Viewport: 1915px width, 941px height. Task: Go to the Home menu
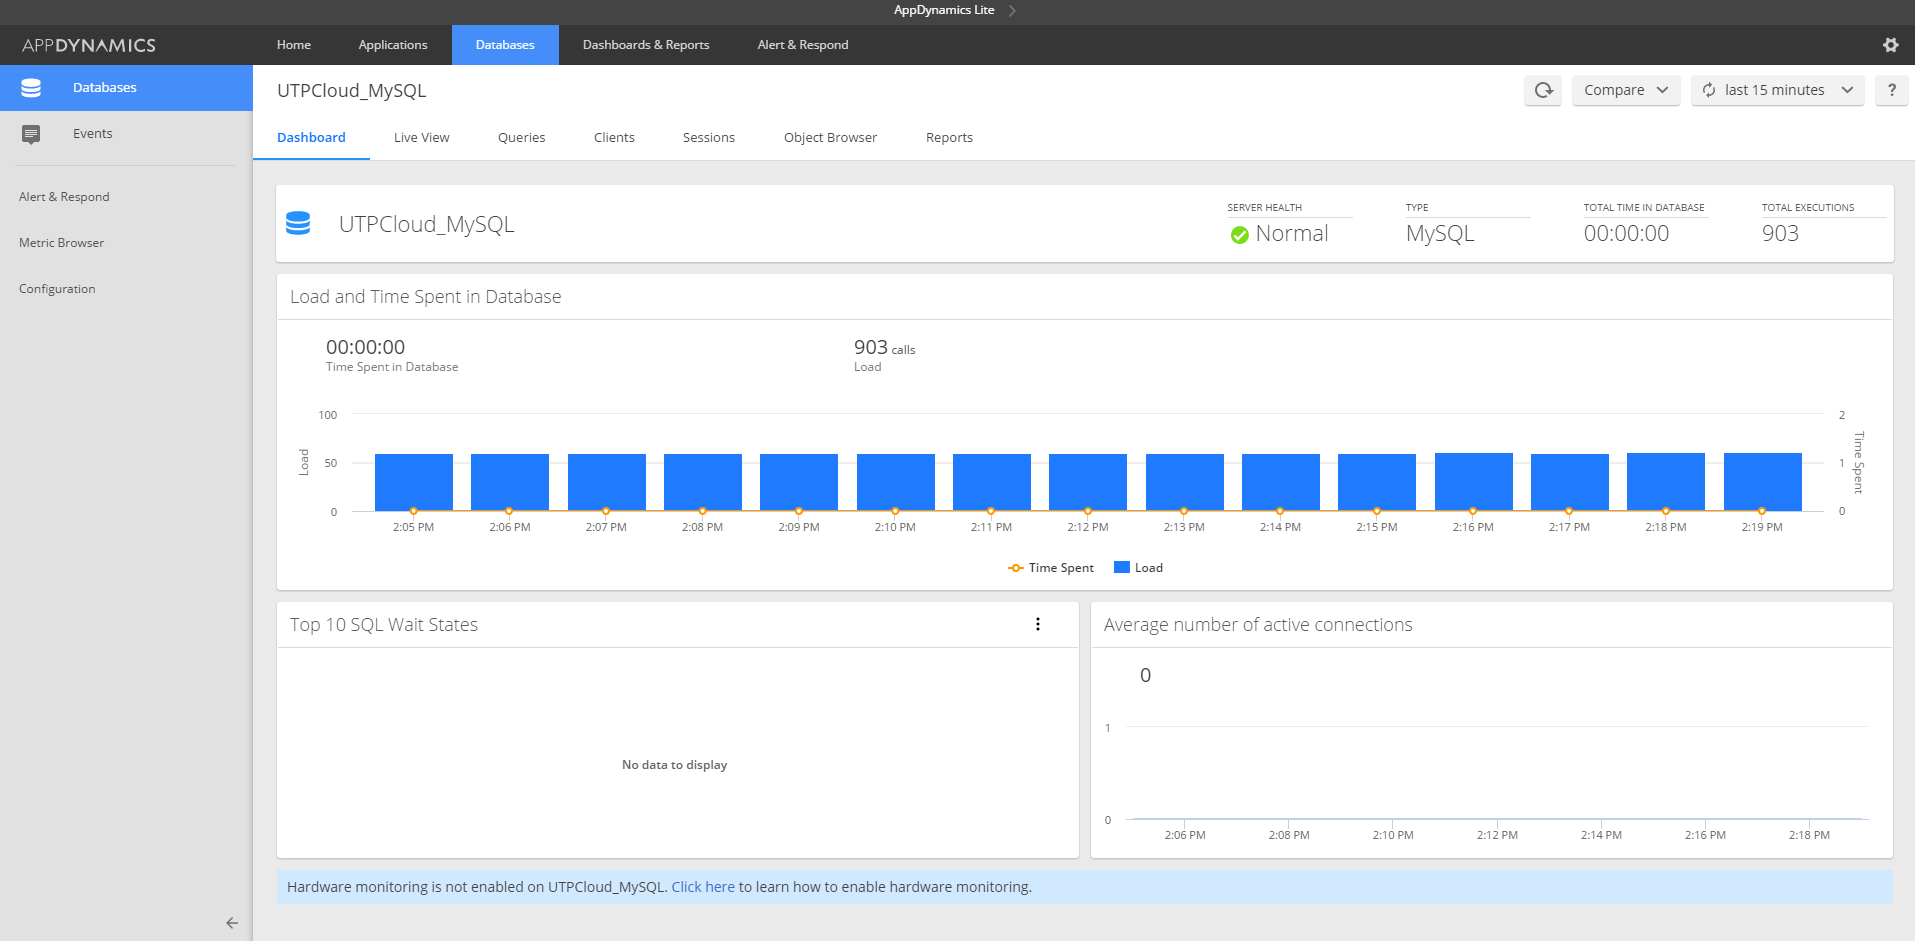coord(294,45)
